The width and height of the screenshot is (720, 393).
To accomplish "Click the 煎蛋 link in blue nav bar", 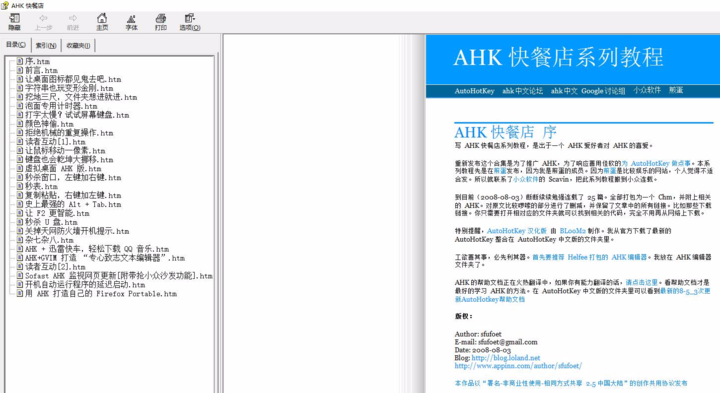I will click(x=676, y=90).
